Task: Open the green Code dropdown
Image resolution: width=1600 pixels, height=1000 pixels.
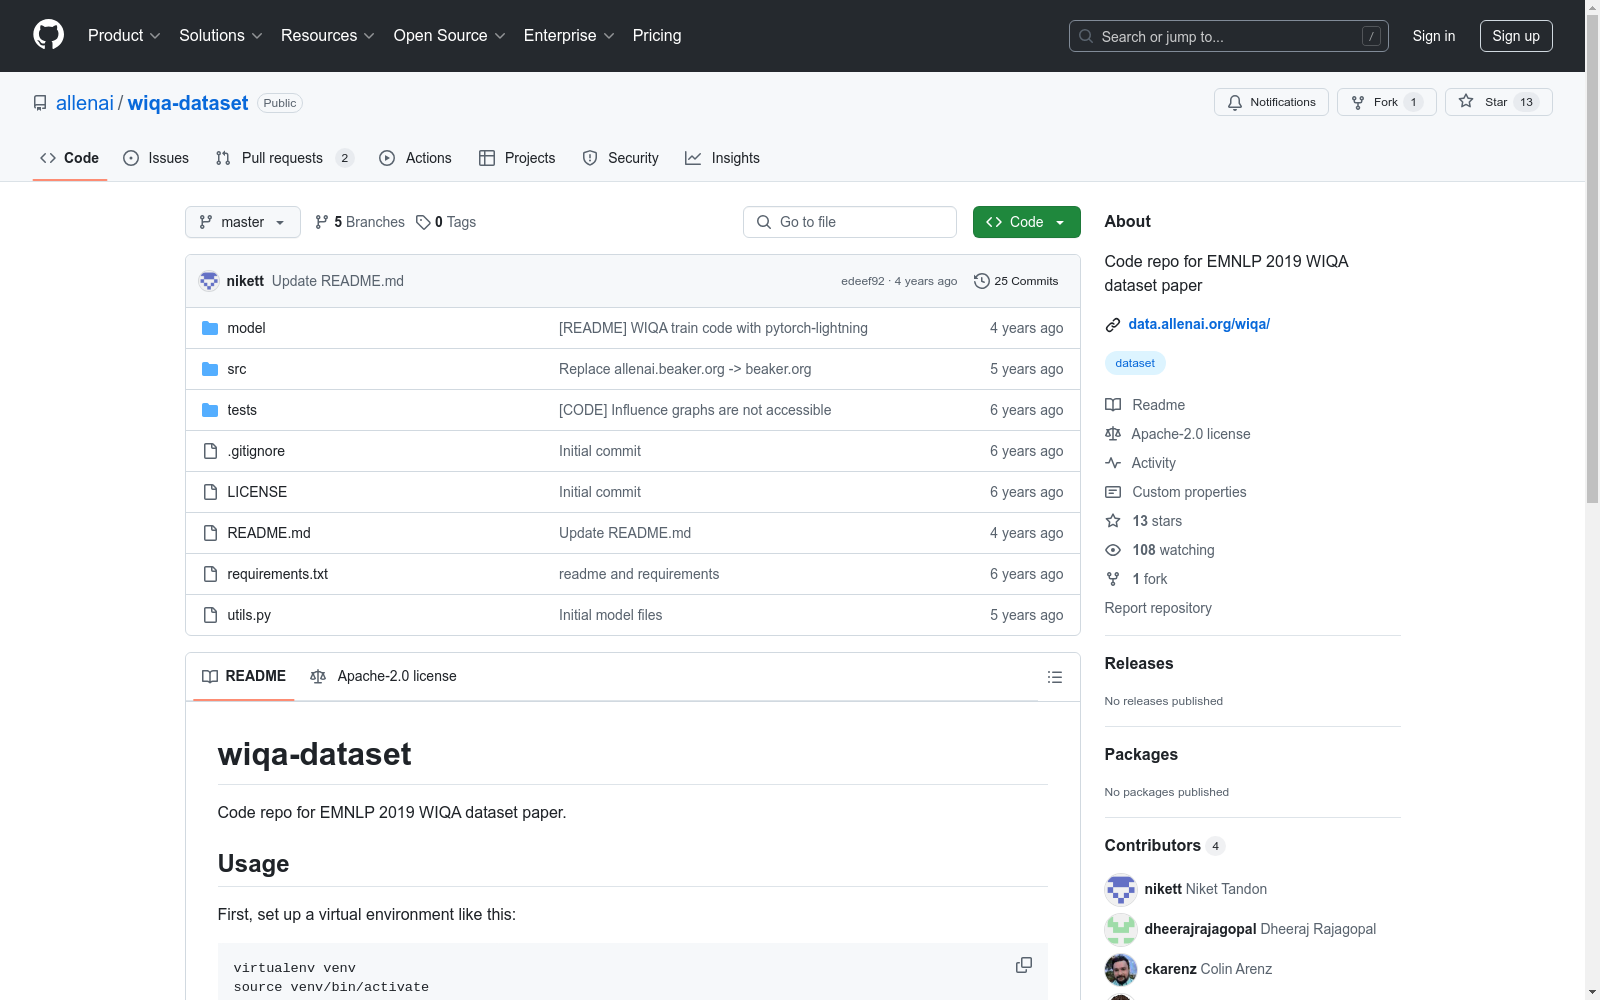Action: point(1027,222)
